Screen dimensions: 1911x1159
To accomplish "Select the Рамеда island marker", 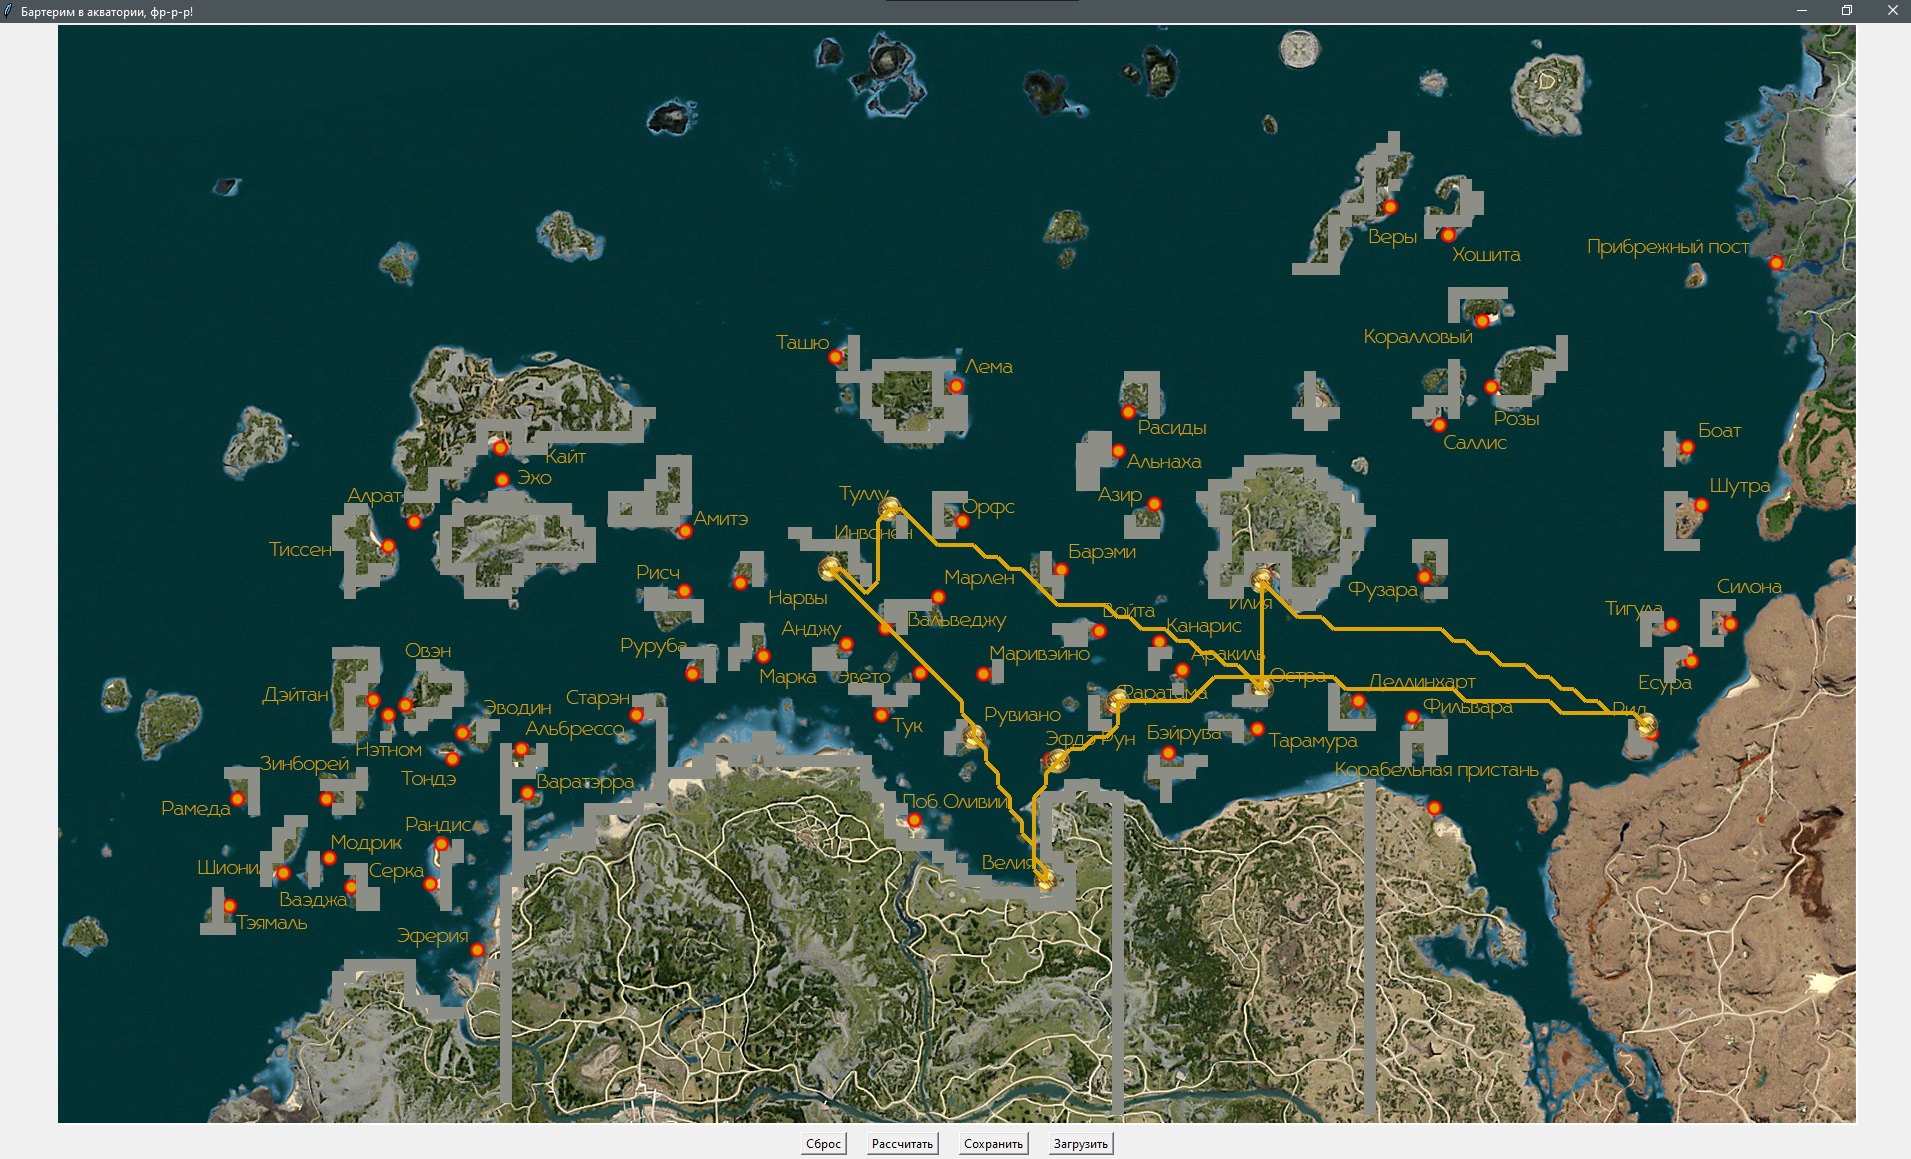I will click(x=238, y=799).
